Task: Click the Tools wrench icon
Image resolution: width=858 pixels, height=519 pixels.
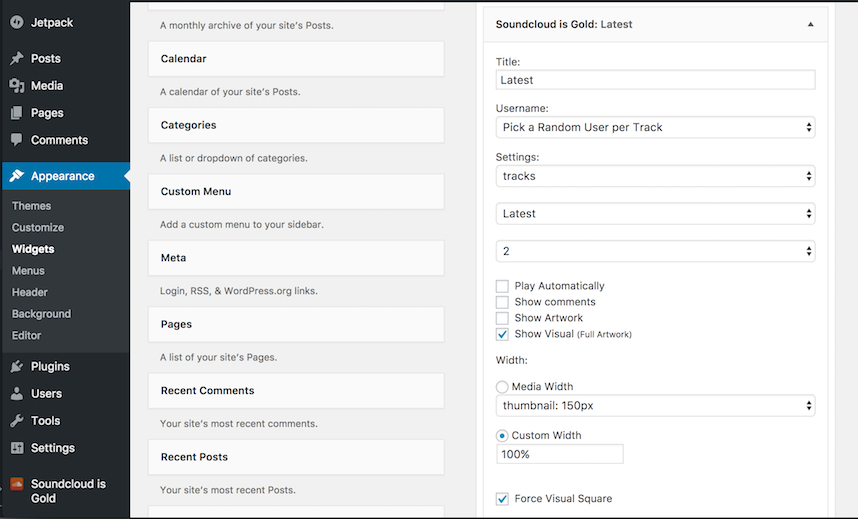Action: [x=17, y=420]
